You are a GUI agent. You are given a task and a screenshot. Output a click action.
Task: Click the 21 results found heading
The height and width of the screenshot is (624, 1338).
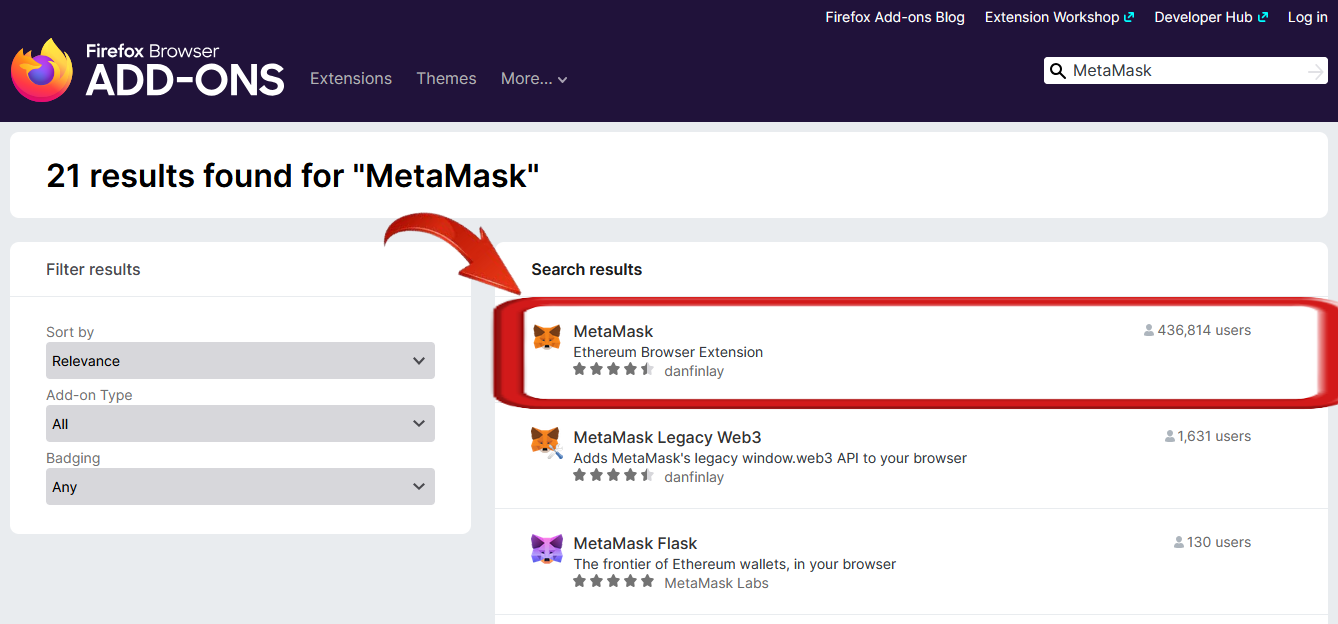[293, 176]
